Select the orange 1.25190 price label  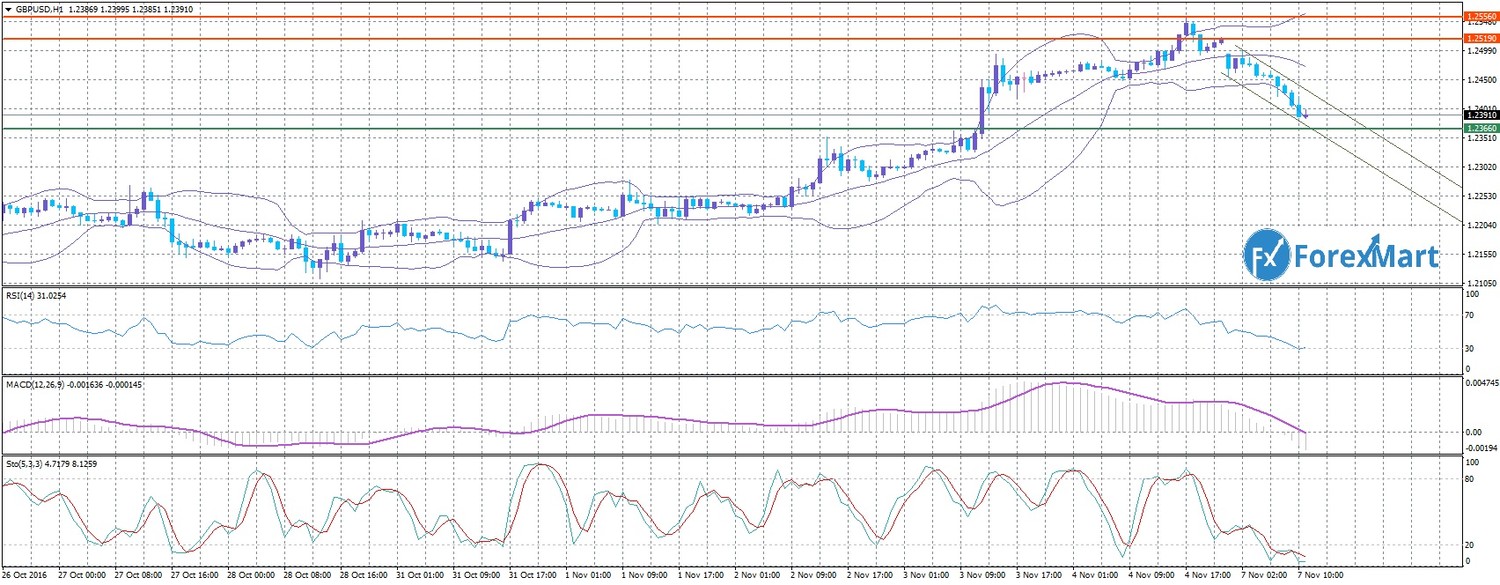tap(1479, 39)
